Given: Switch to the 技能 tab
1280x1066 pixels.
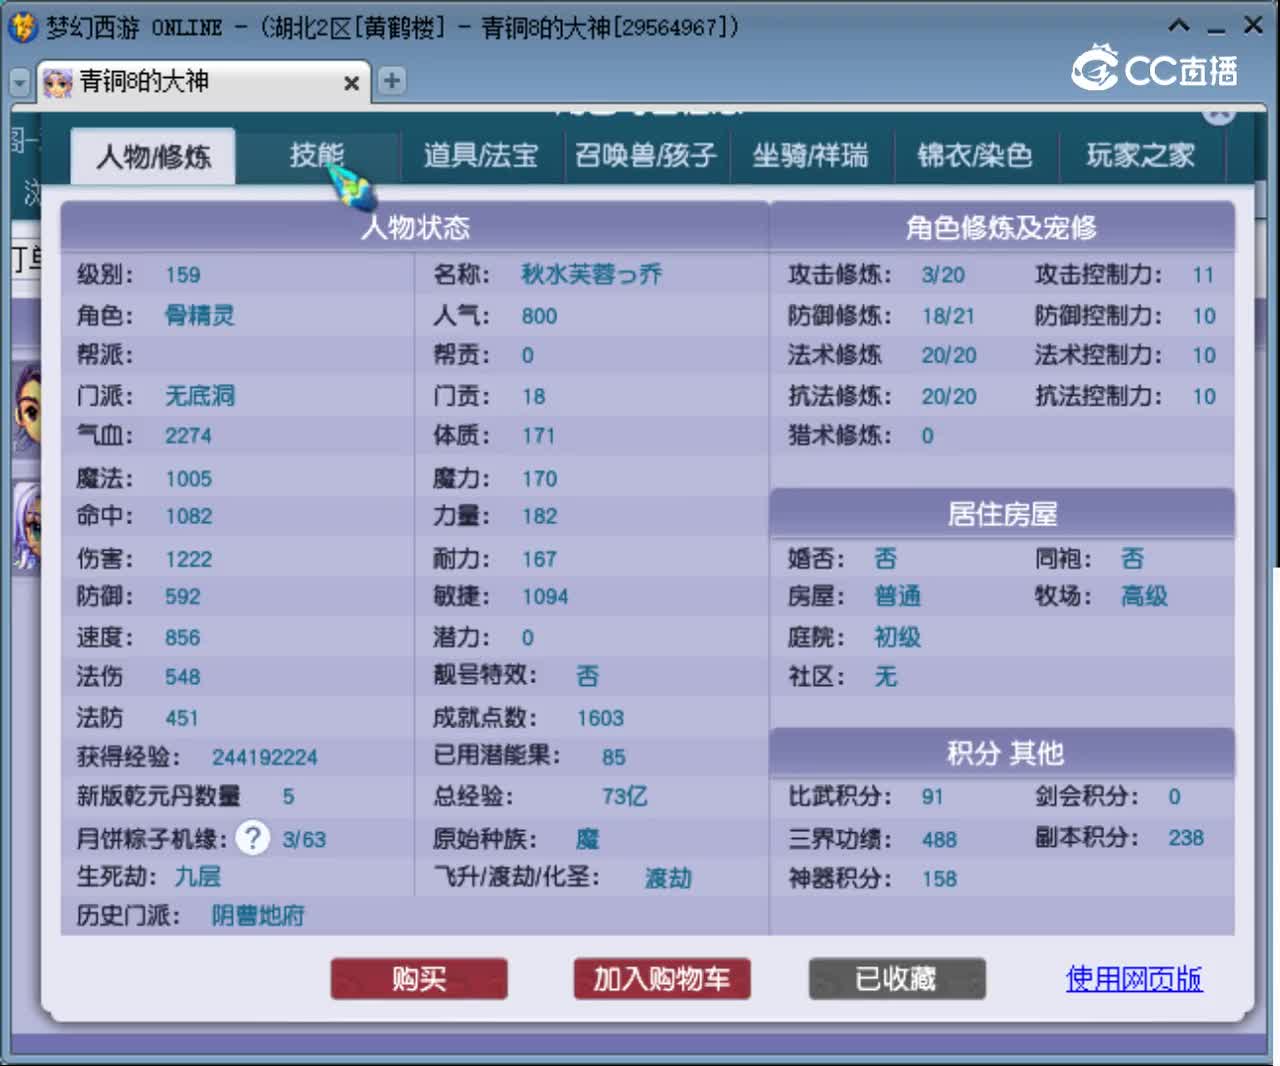Looking at the screenshot, I should pos(317,155).
